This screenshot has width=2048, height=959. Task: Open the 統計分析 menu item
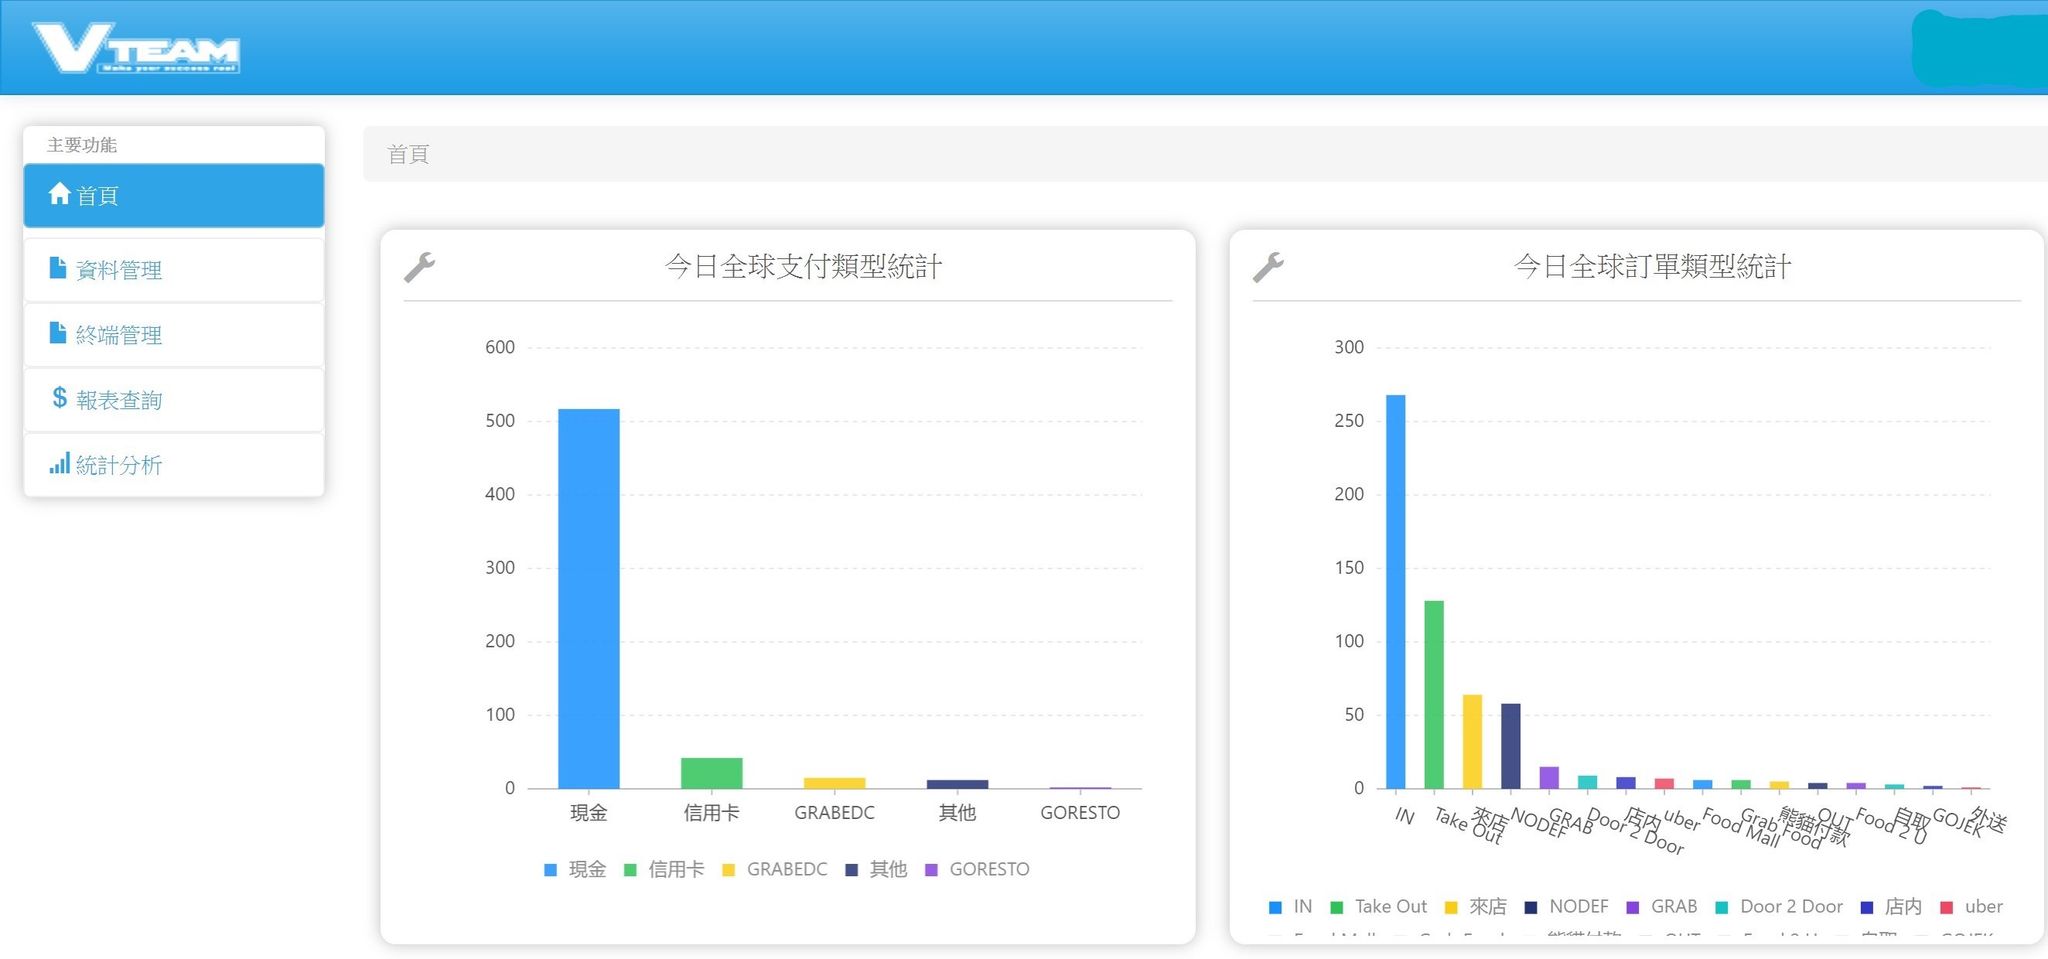119,465
